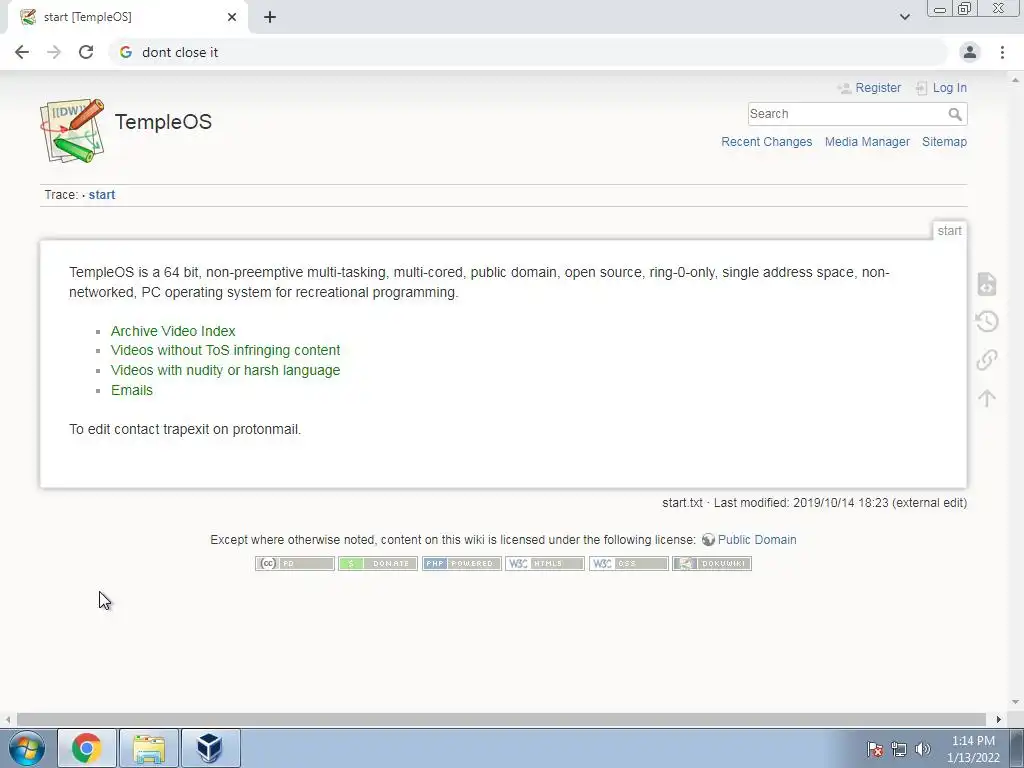The height and width of the screenshot is (768, 1024).
Task: Click the search magnifier icon
Action: (x=955, y=114)
